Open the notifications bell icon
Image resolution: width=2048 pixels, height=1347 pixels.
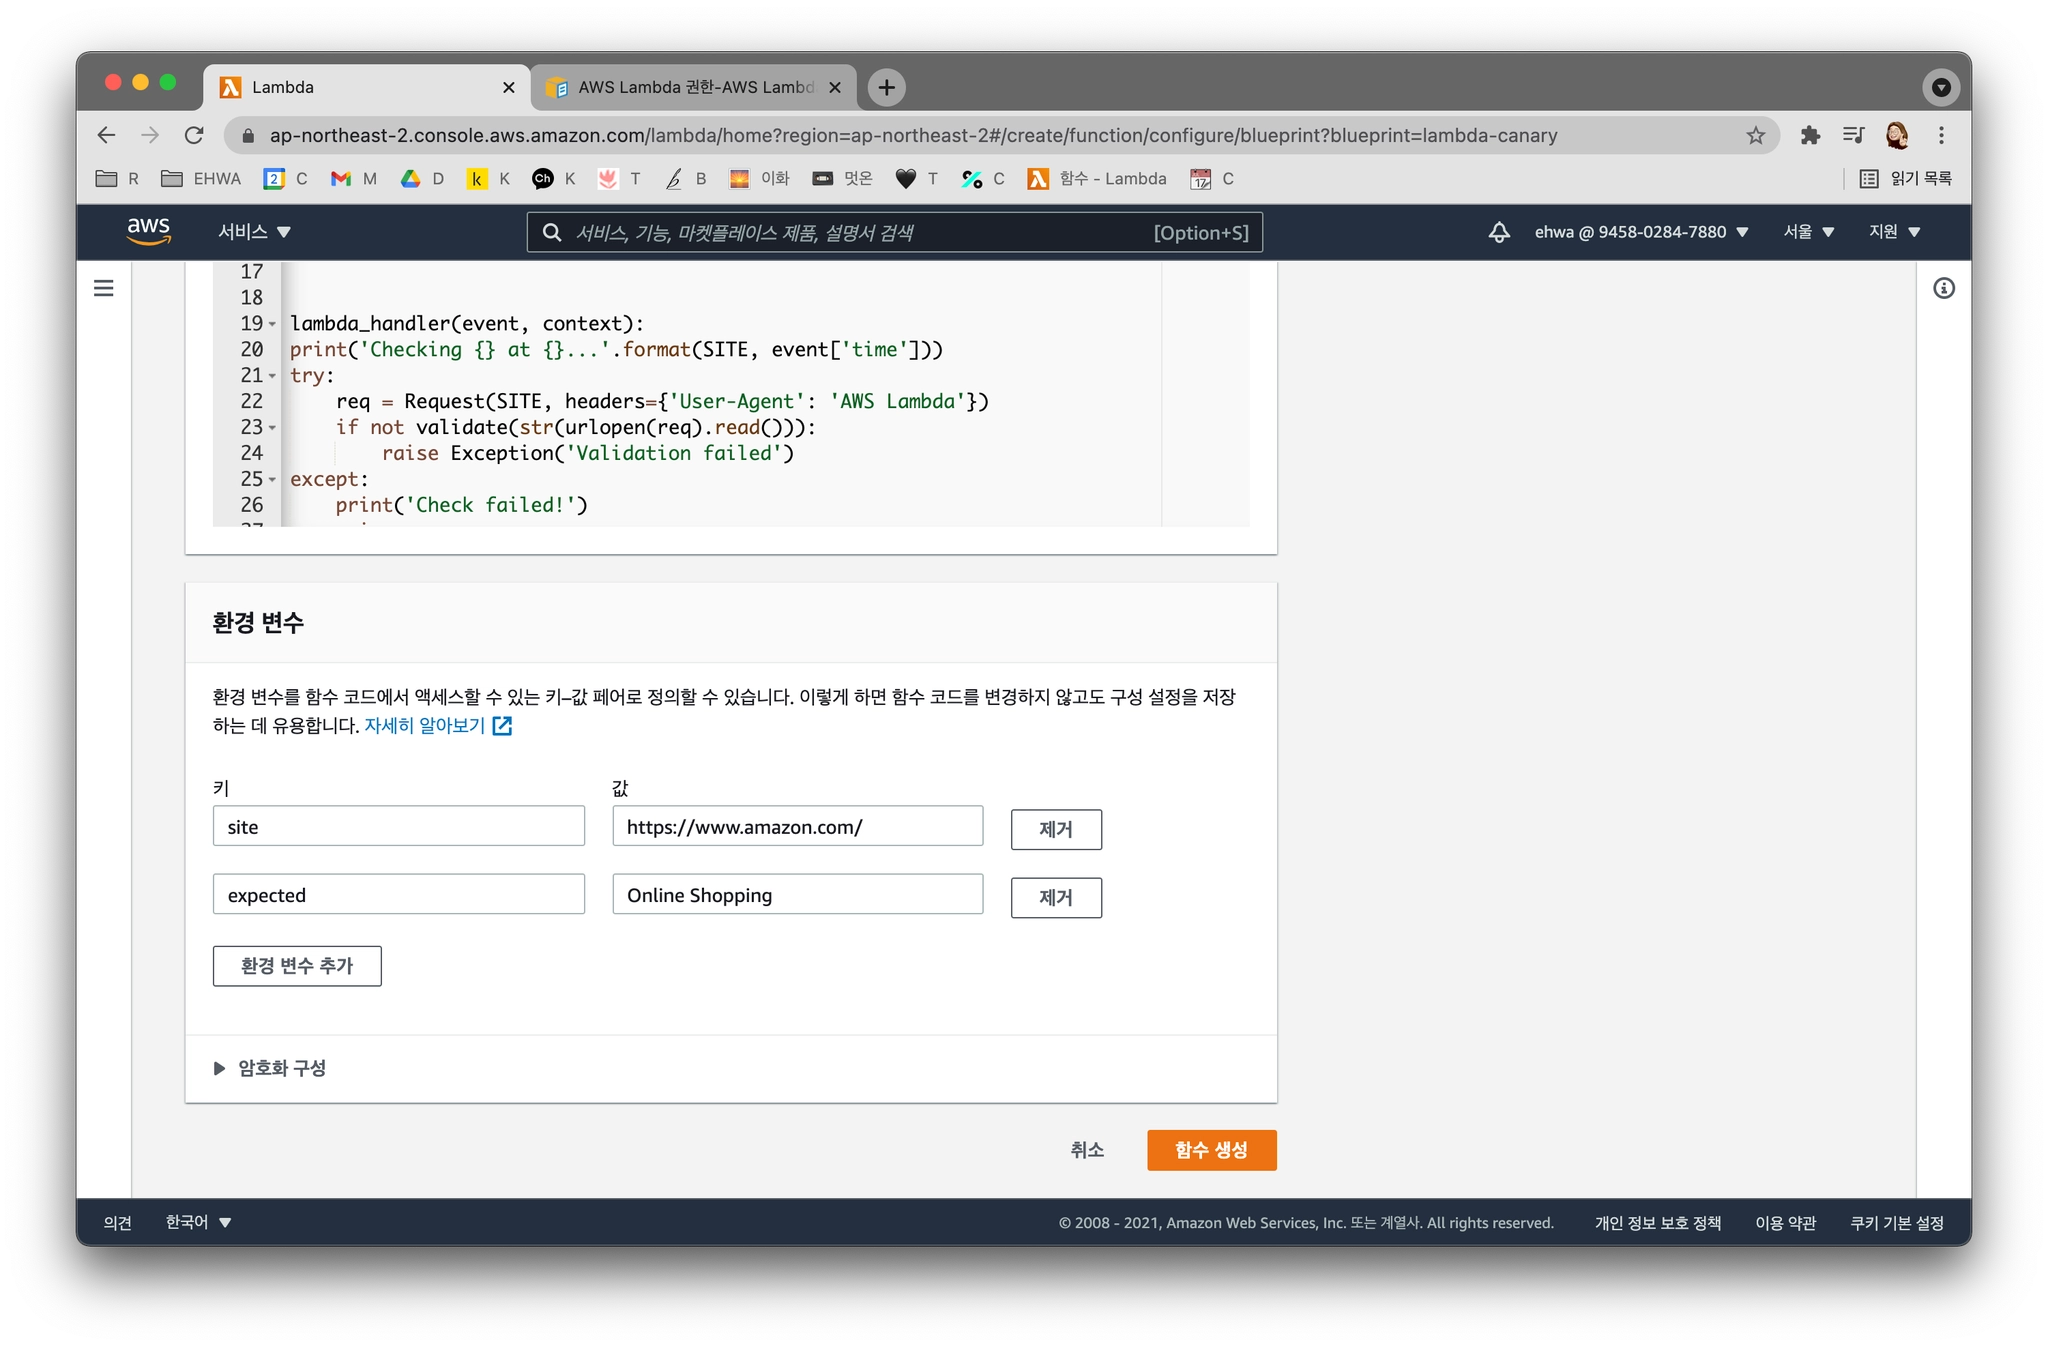coord(1498,232)
